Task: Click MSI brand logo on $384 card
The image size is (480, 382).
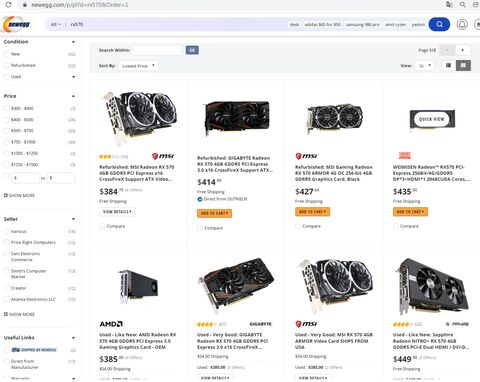Action: tap(163, 156)
